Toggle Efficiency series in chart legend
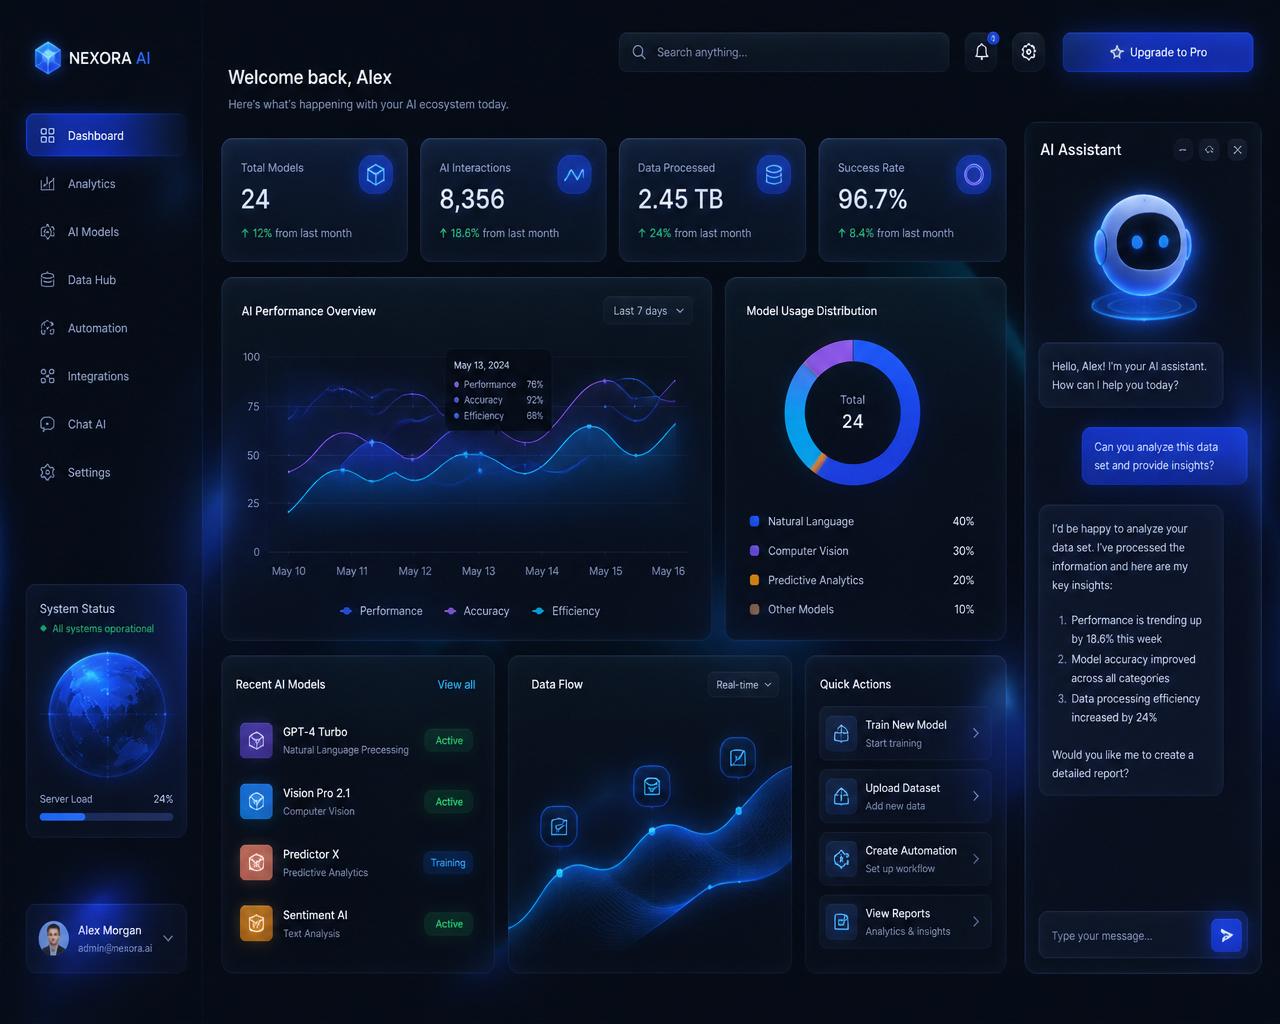 (566, 611)
